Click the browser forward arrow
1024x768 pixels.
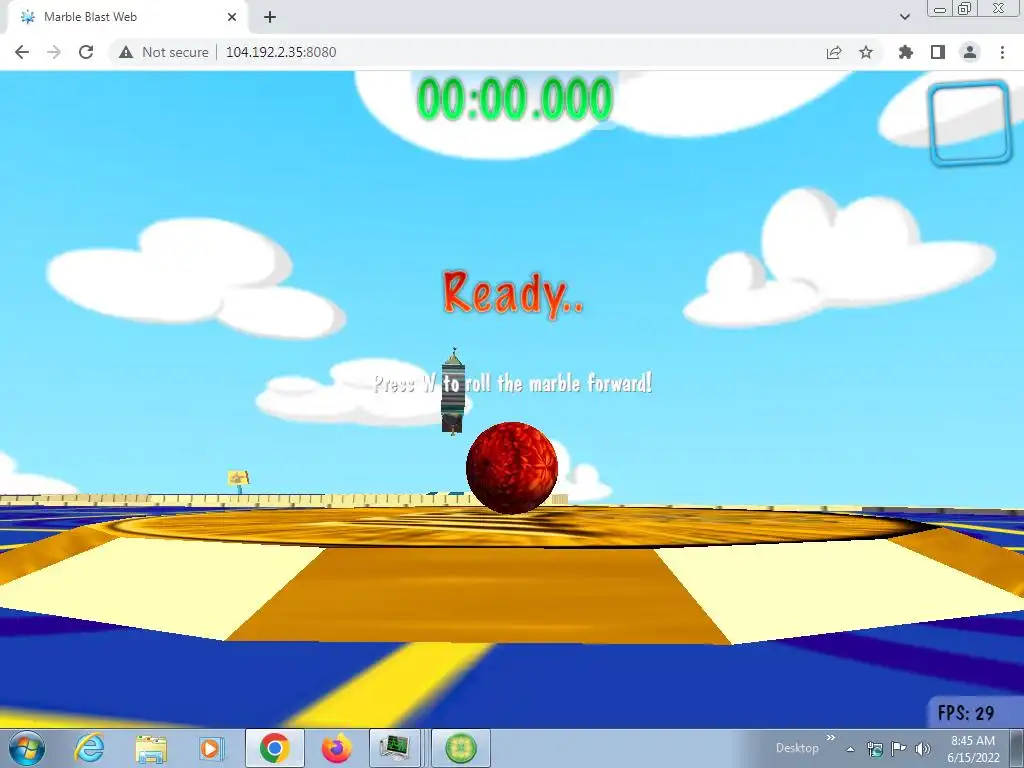[x=54, y=52]
